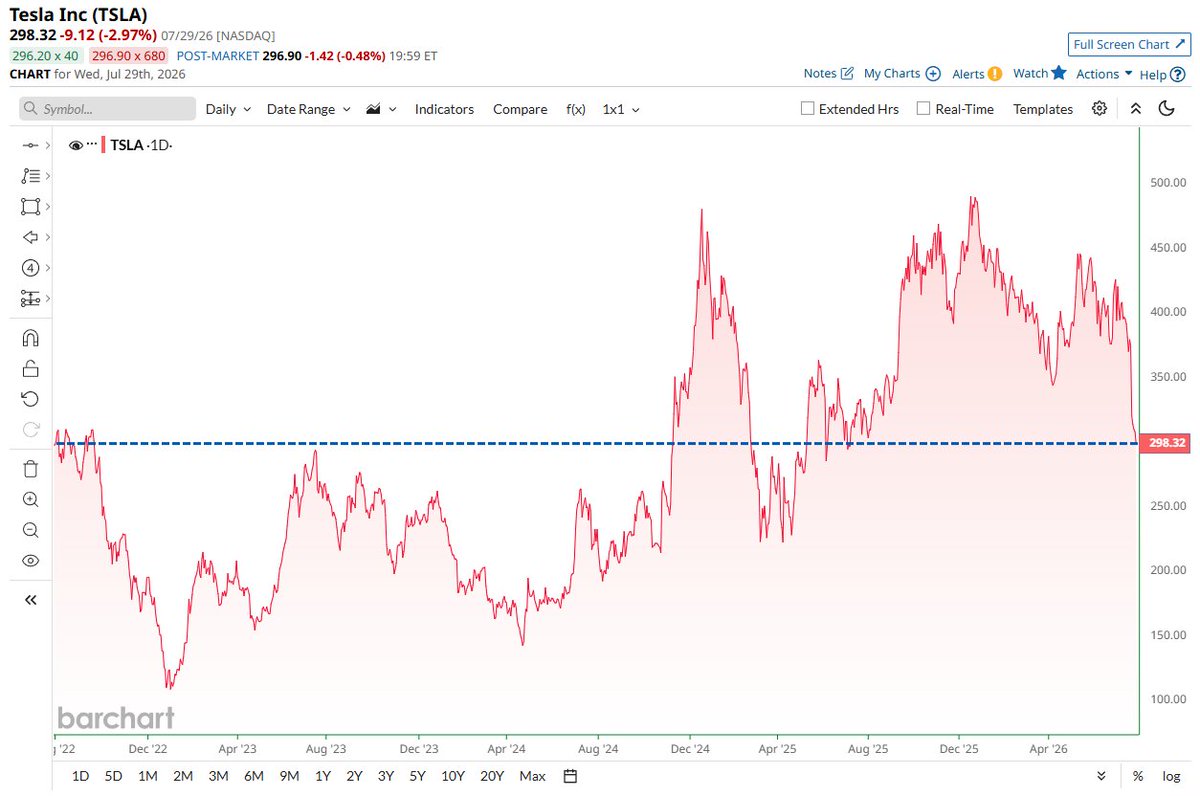
Task: Click the TSLA red color swatch
Action: (x=104, y=145)
